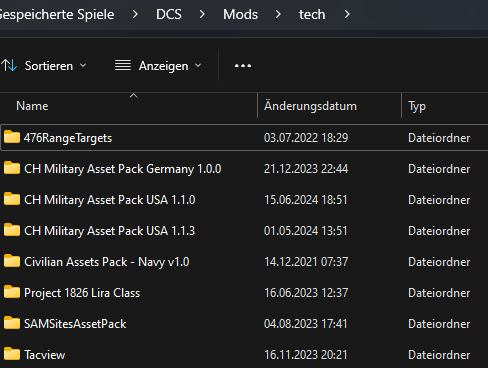This screenshot has width=488, height=368.
Task: Navigate to Mods breadcrumb folder
Action: (240, 14)
